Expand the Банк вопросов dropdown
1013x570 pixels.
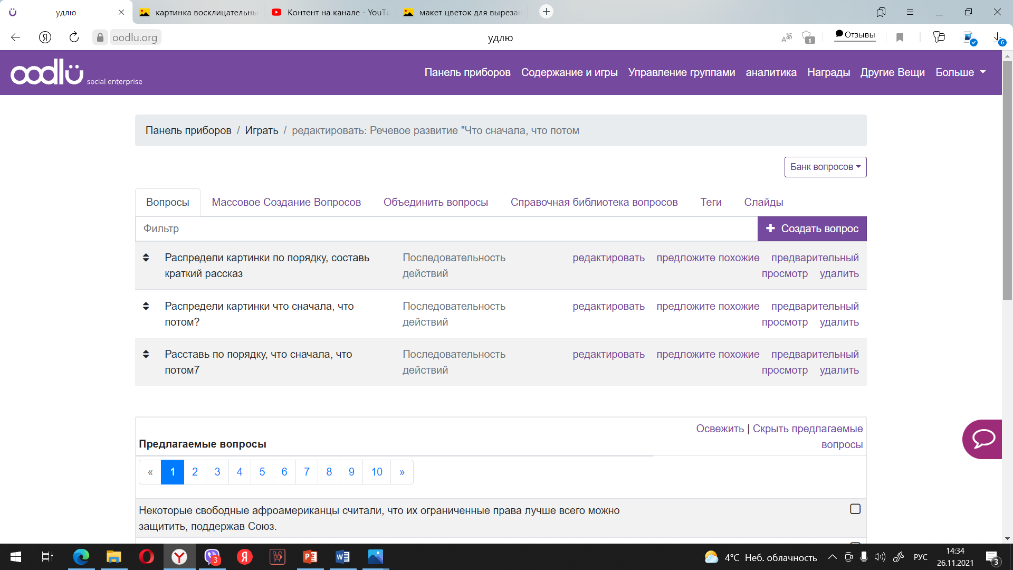825,167
